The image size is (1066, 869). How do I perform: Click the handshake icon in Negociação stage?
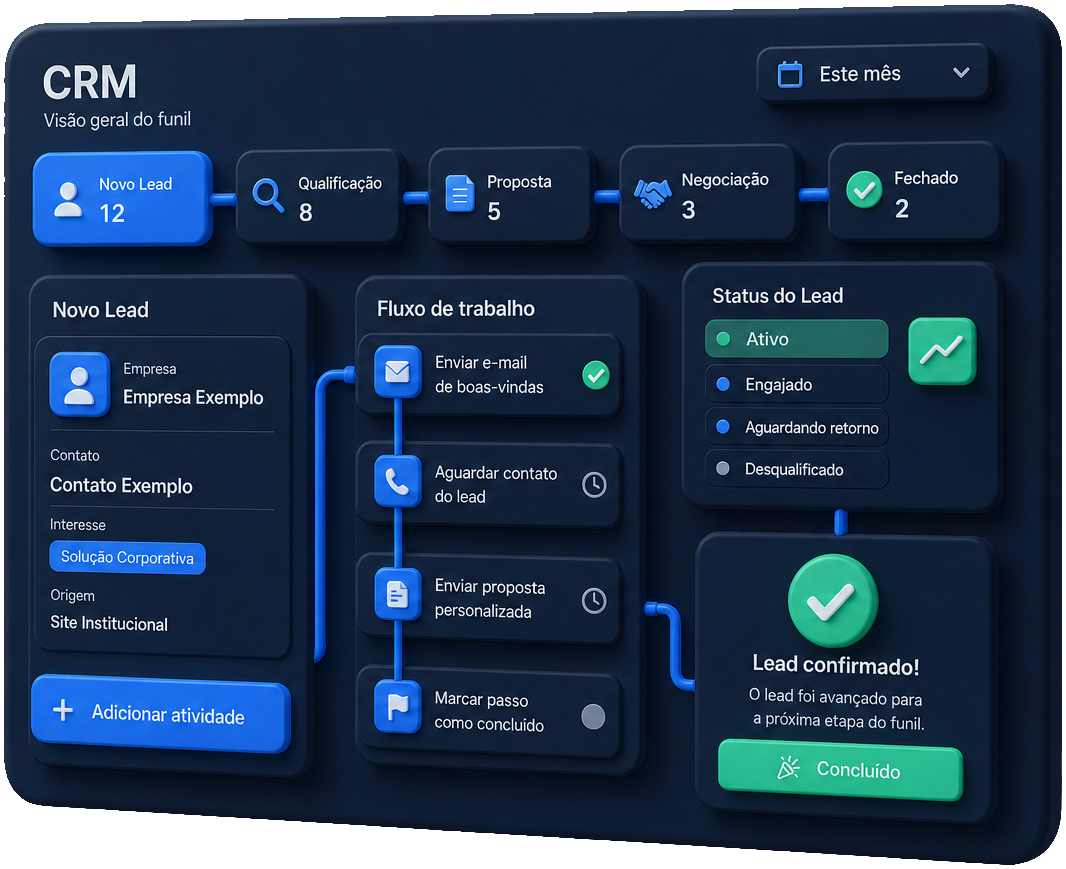pyautogui.click(x=652, y=193)
